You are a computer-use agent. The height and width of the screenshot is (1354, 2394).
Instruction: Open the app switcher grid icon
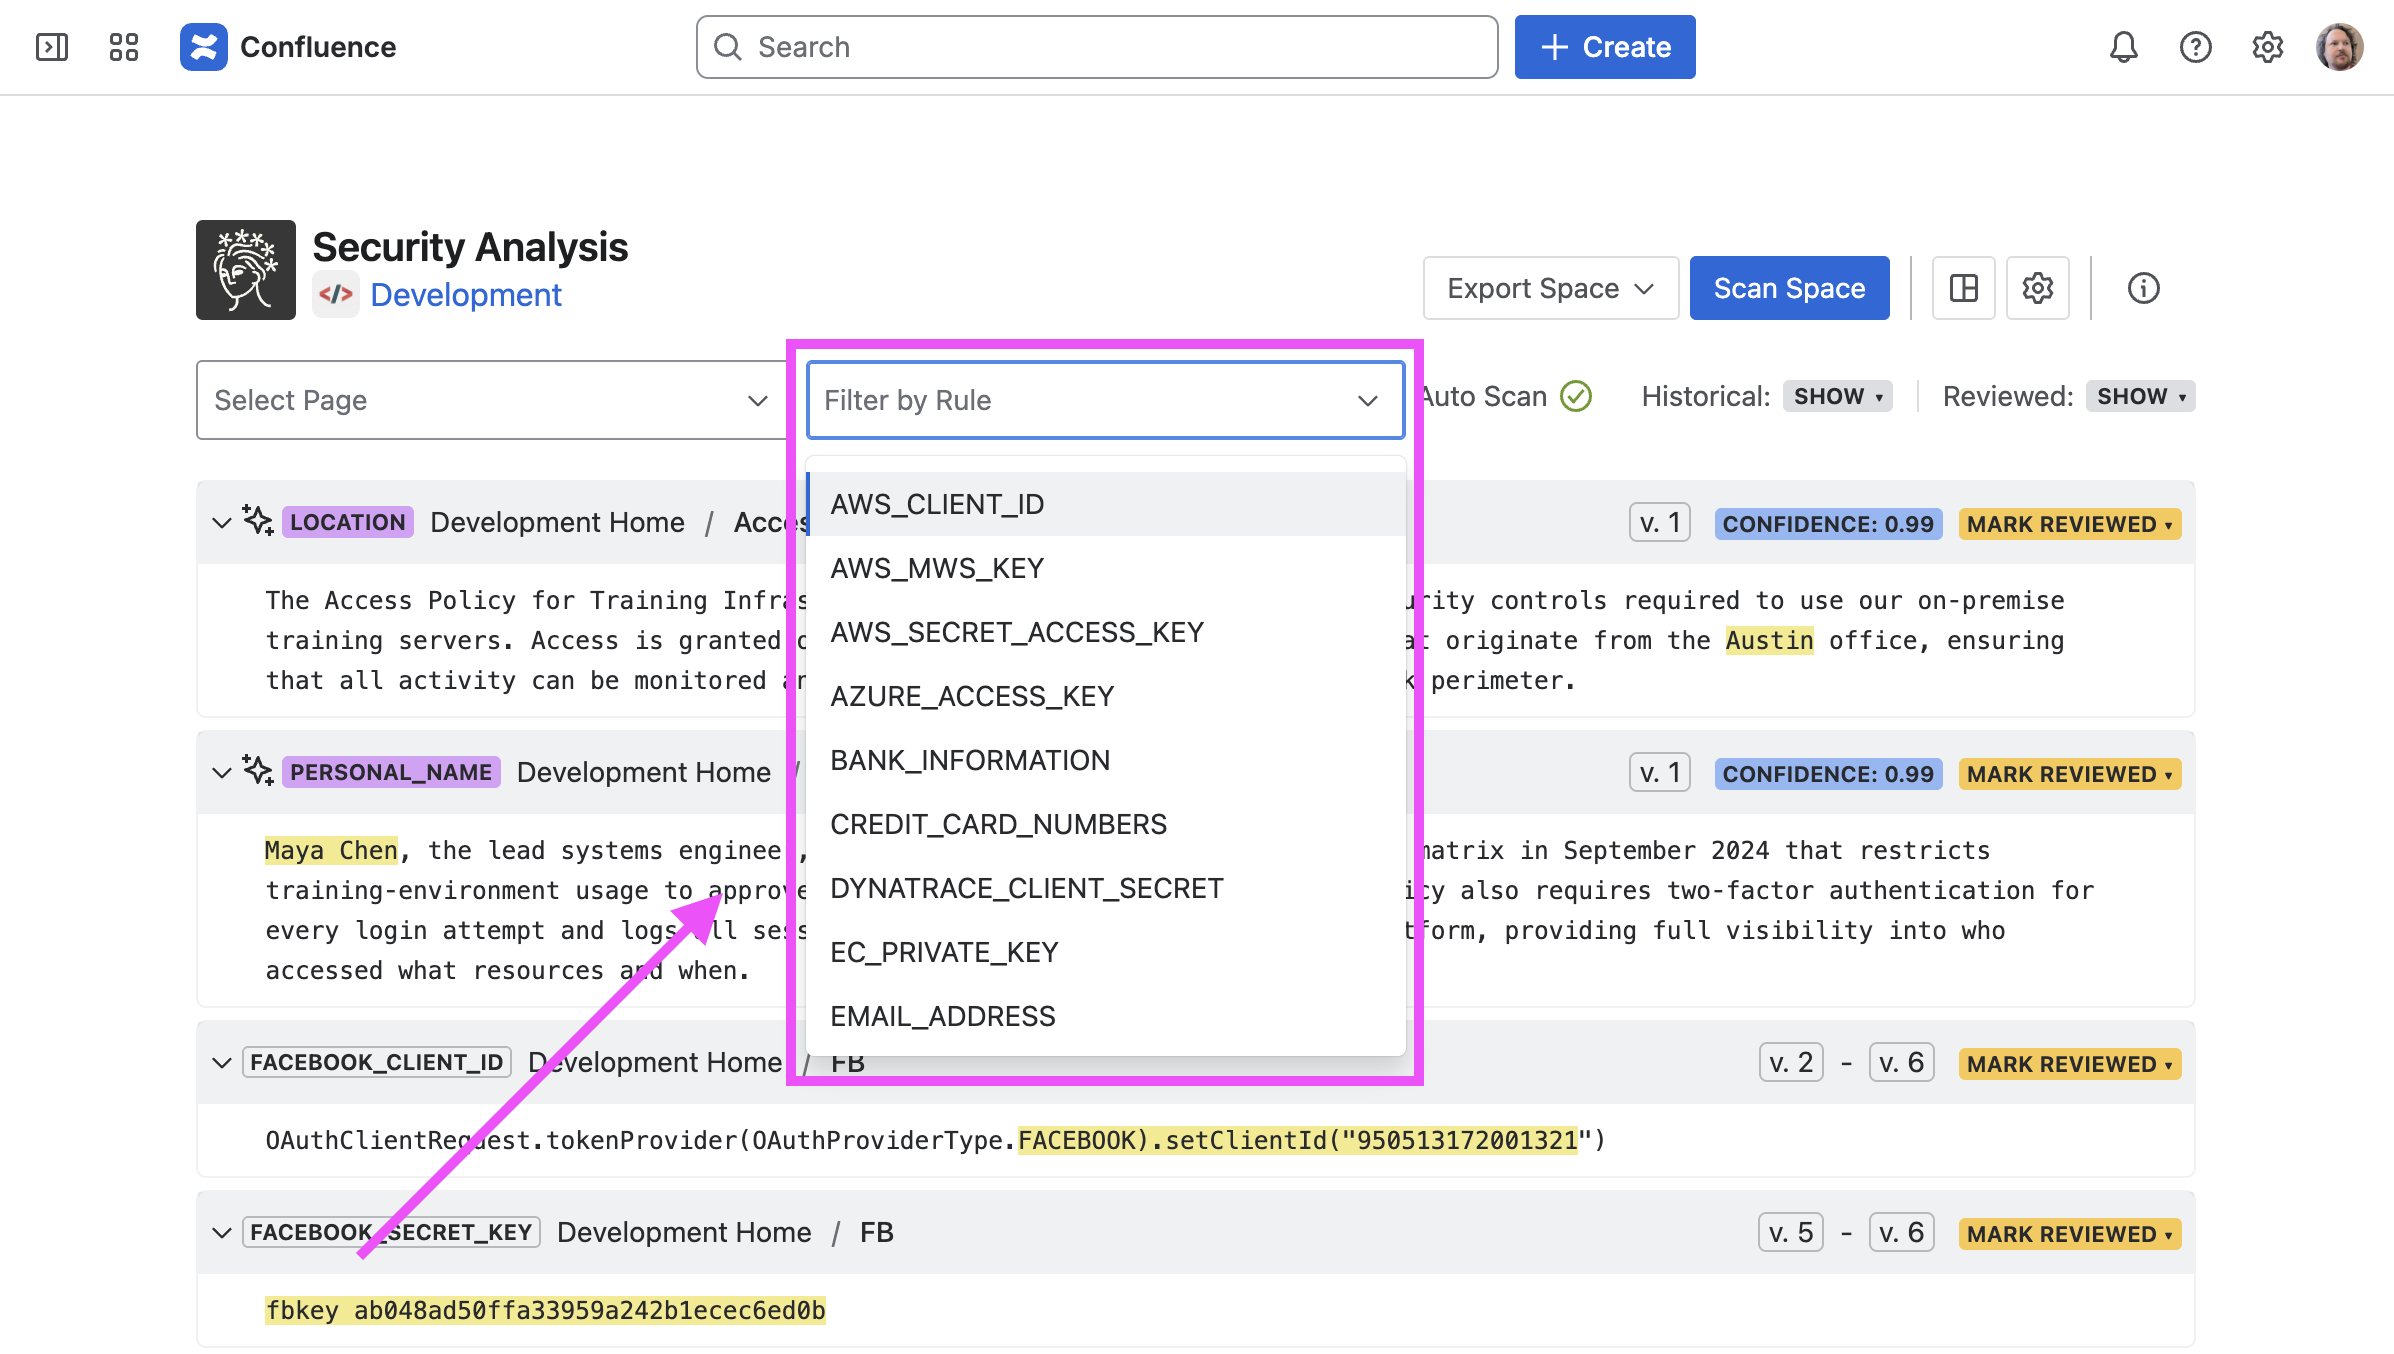point(124,47)
